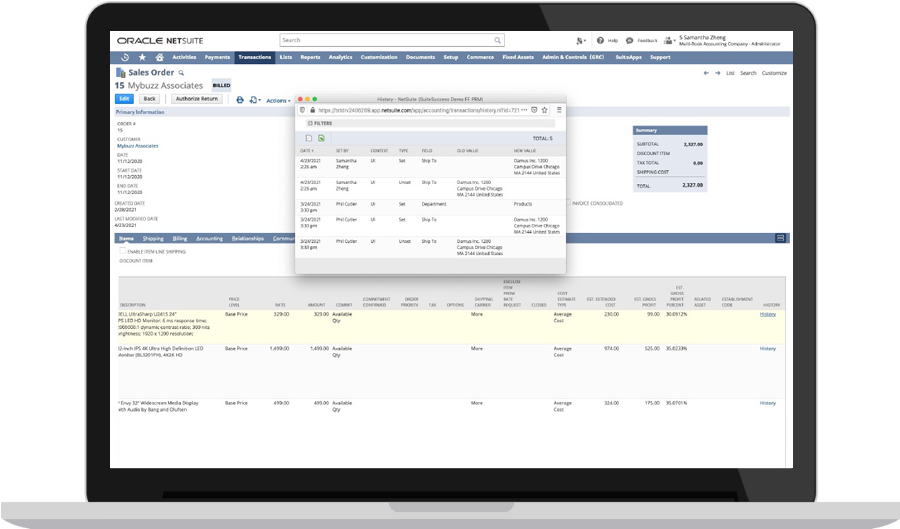
Task: Click the Authorize Return button
Action: tap(197, 99)
